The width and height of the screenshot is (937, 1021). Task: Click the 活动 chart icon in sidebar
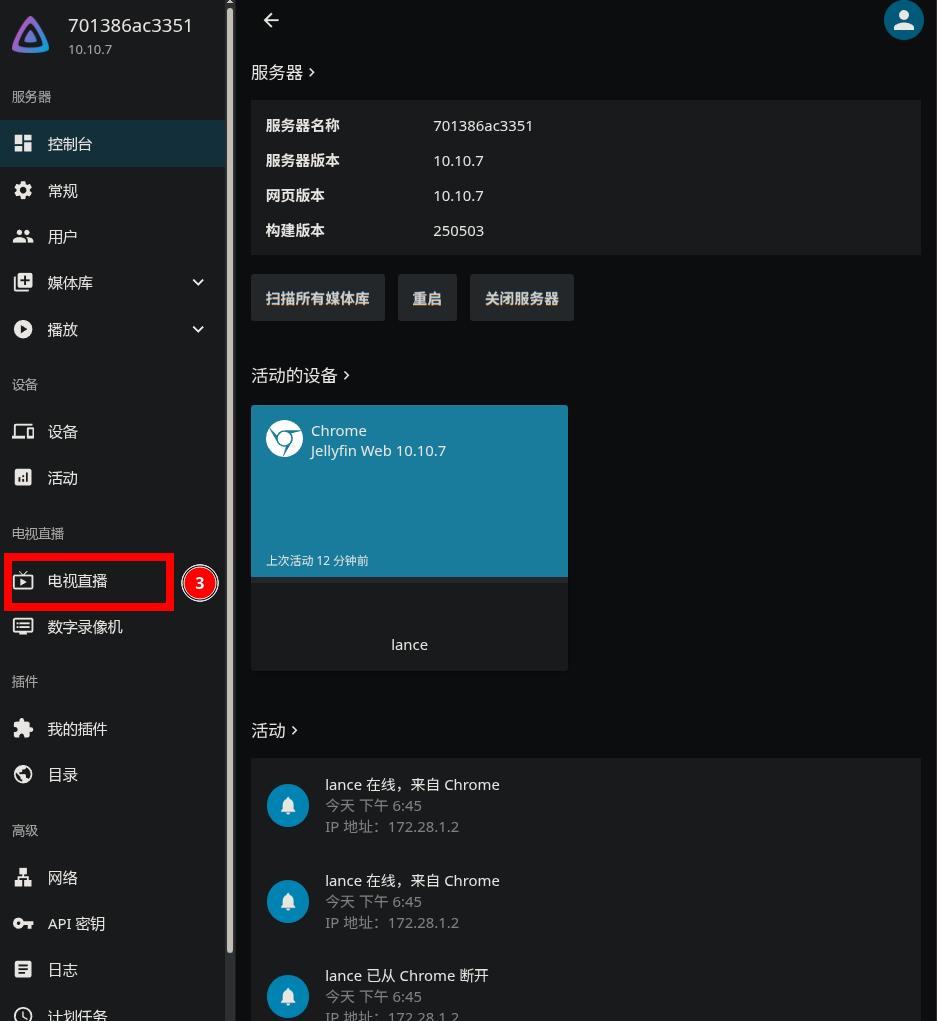coord(23,477)
